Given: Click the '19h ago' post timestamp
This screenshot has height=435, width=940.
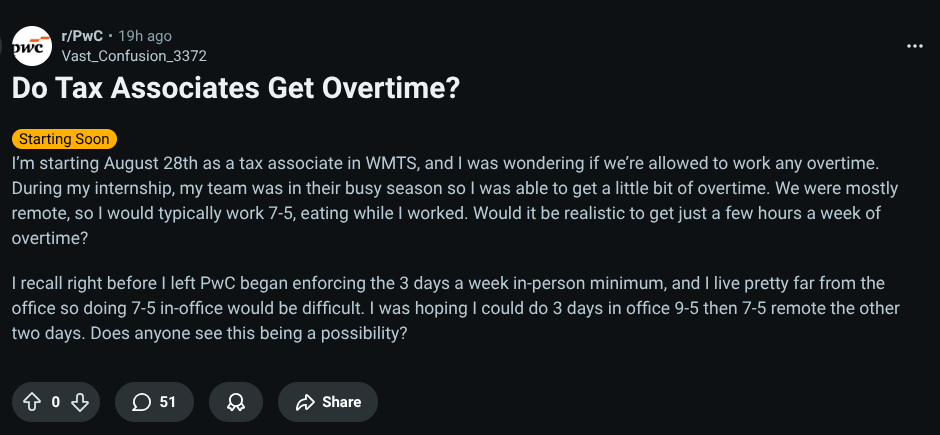Looking at the screenshot, I should tap(145, 36).
